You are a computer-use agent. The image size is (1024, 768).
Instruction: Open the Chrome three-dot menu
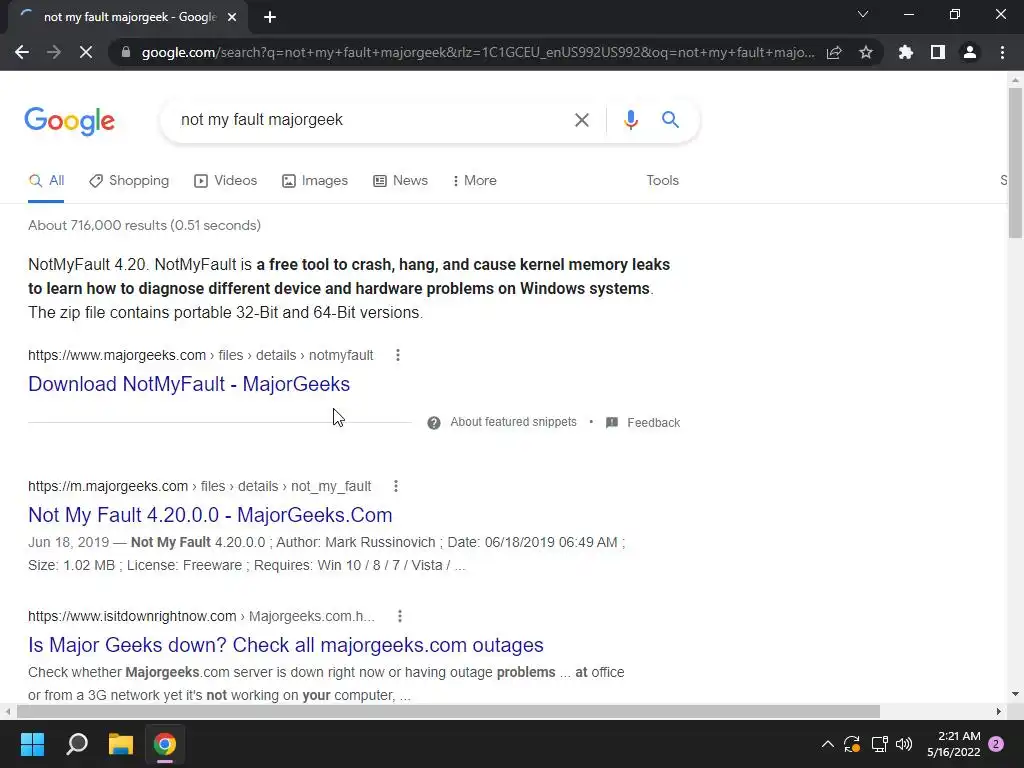[1002, 52]
